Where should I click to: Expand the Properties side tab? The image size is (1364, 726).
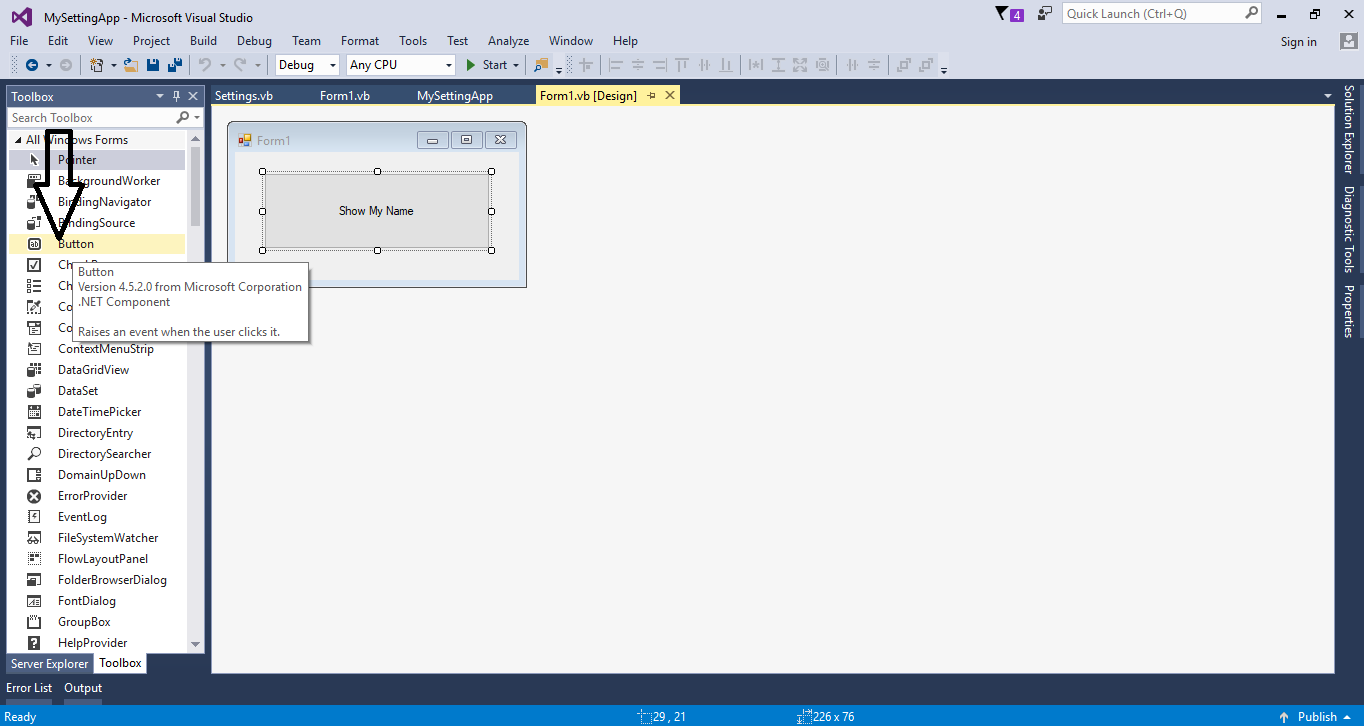tap(1349, 311)
